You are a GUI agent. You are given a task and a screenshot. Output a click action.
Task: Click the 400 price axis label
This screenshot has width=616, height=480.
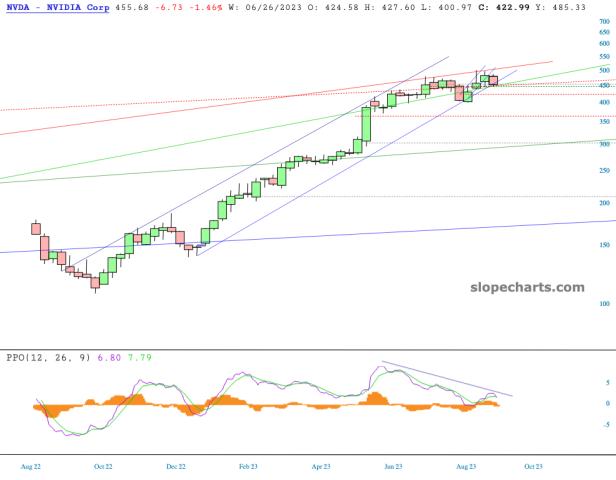[604, 103]
